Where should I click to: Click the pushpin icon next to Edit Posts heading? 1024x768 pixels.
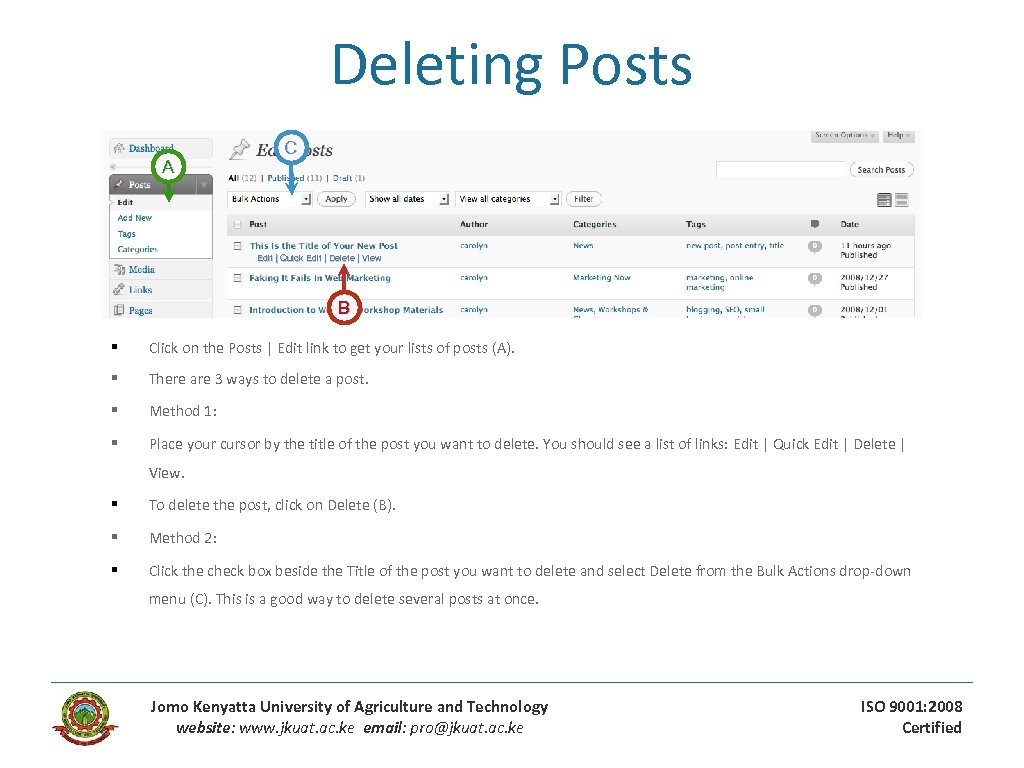click(238, 147)
